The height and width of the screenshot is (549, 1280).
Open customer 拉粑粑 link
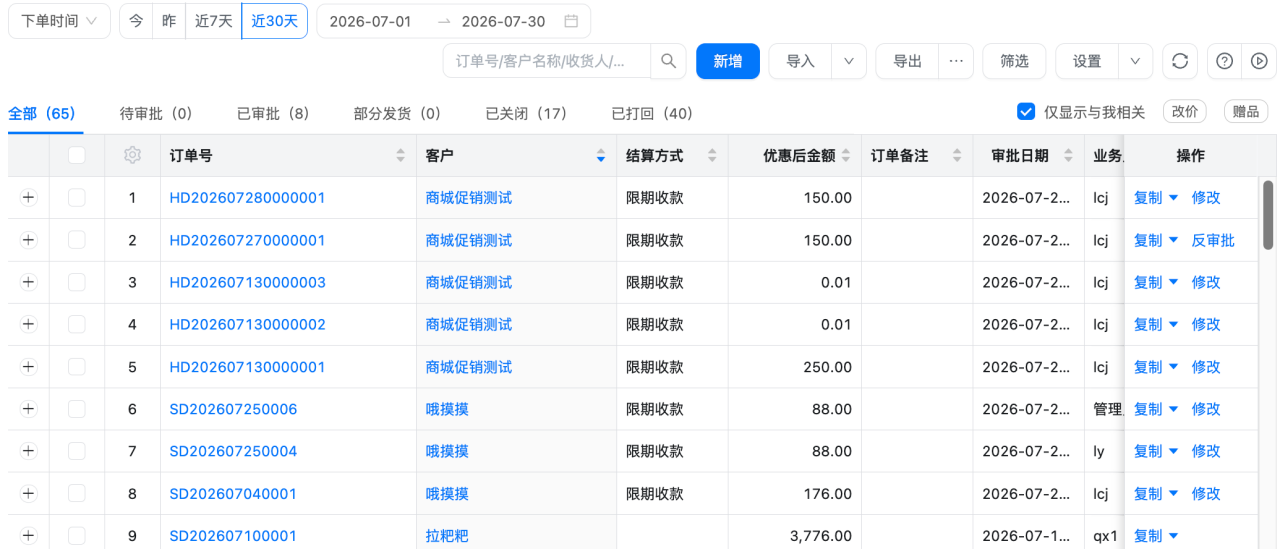coord(447,535)
